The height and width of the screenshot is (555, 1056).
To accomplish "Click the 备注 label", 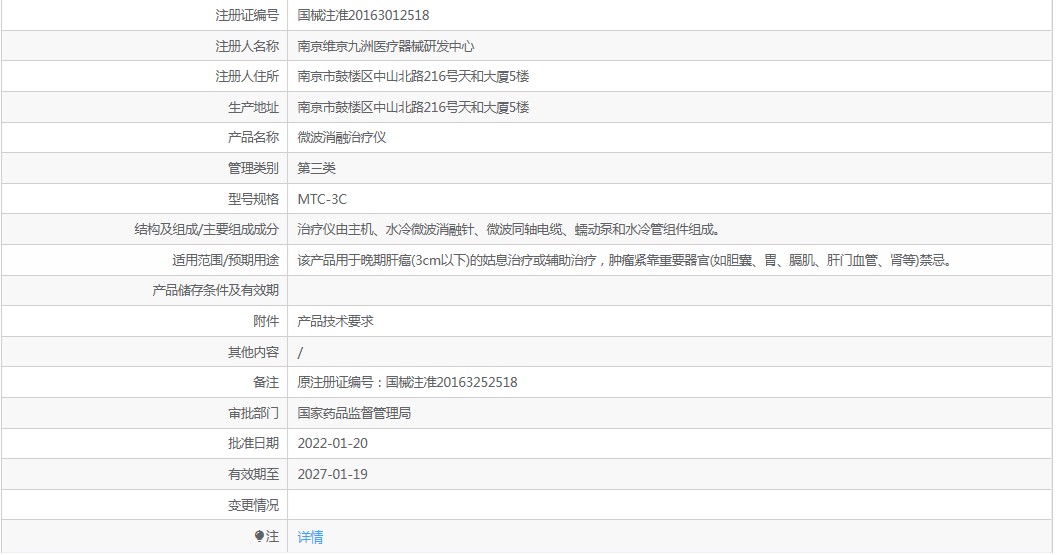I will pyautogui.click(x=265, y=383).
